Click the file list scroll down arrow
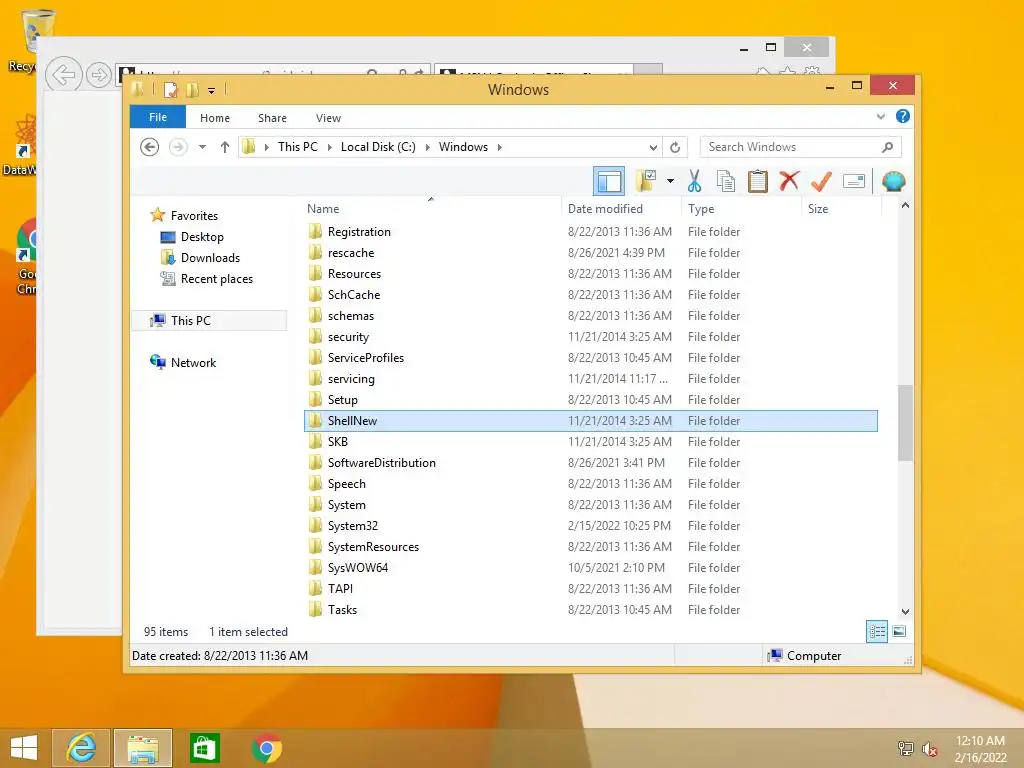This screenshot has height=768, width=1024. pyautogui.click(x=905, y=612)
